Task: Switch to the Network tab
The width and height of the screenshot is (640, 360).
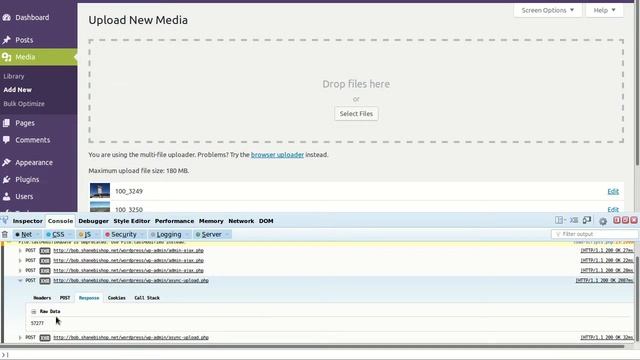Action: (241, 221)
